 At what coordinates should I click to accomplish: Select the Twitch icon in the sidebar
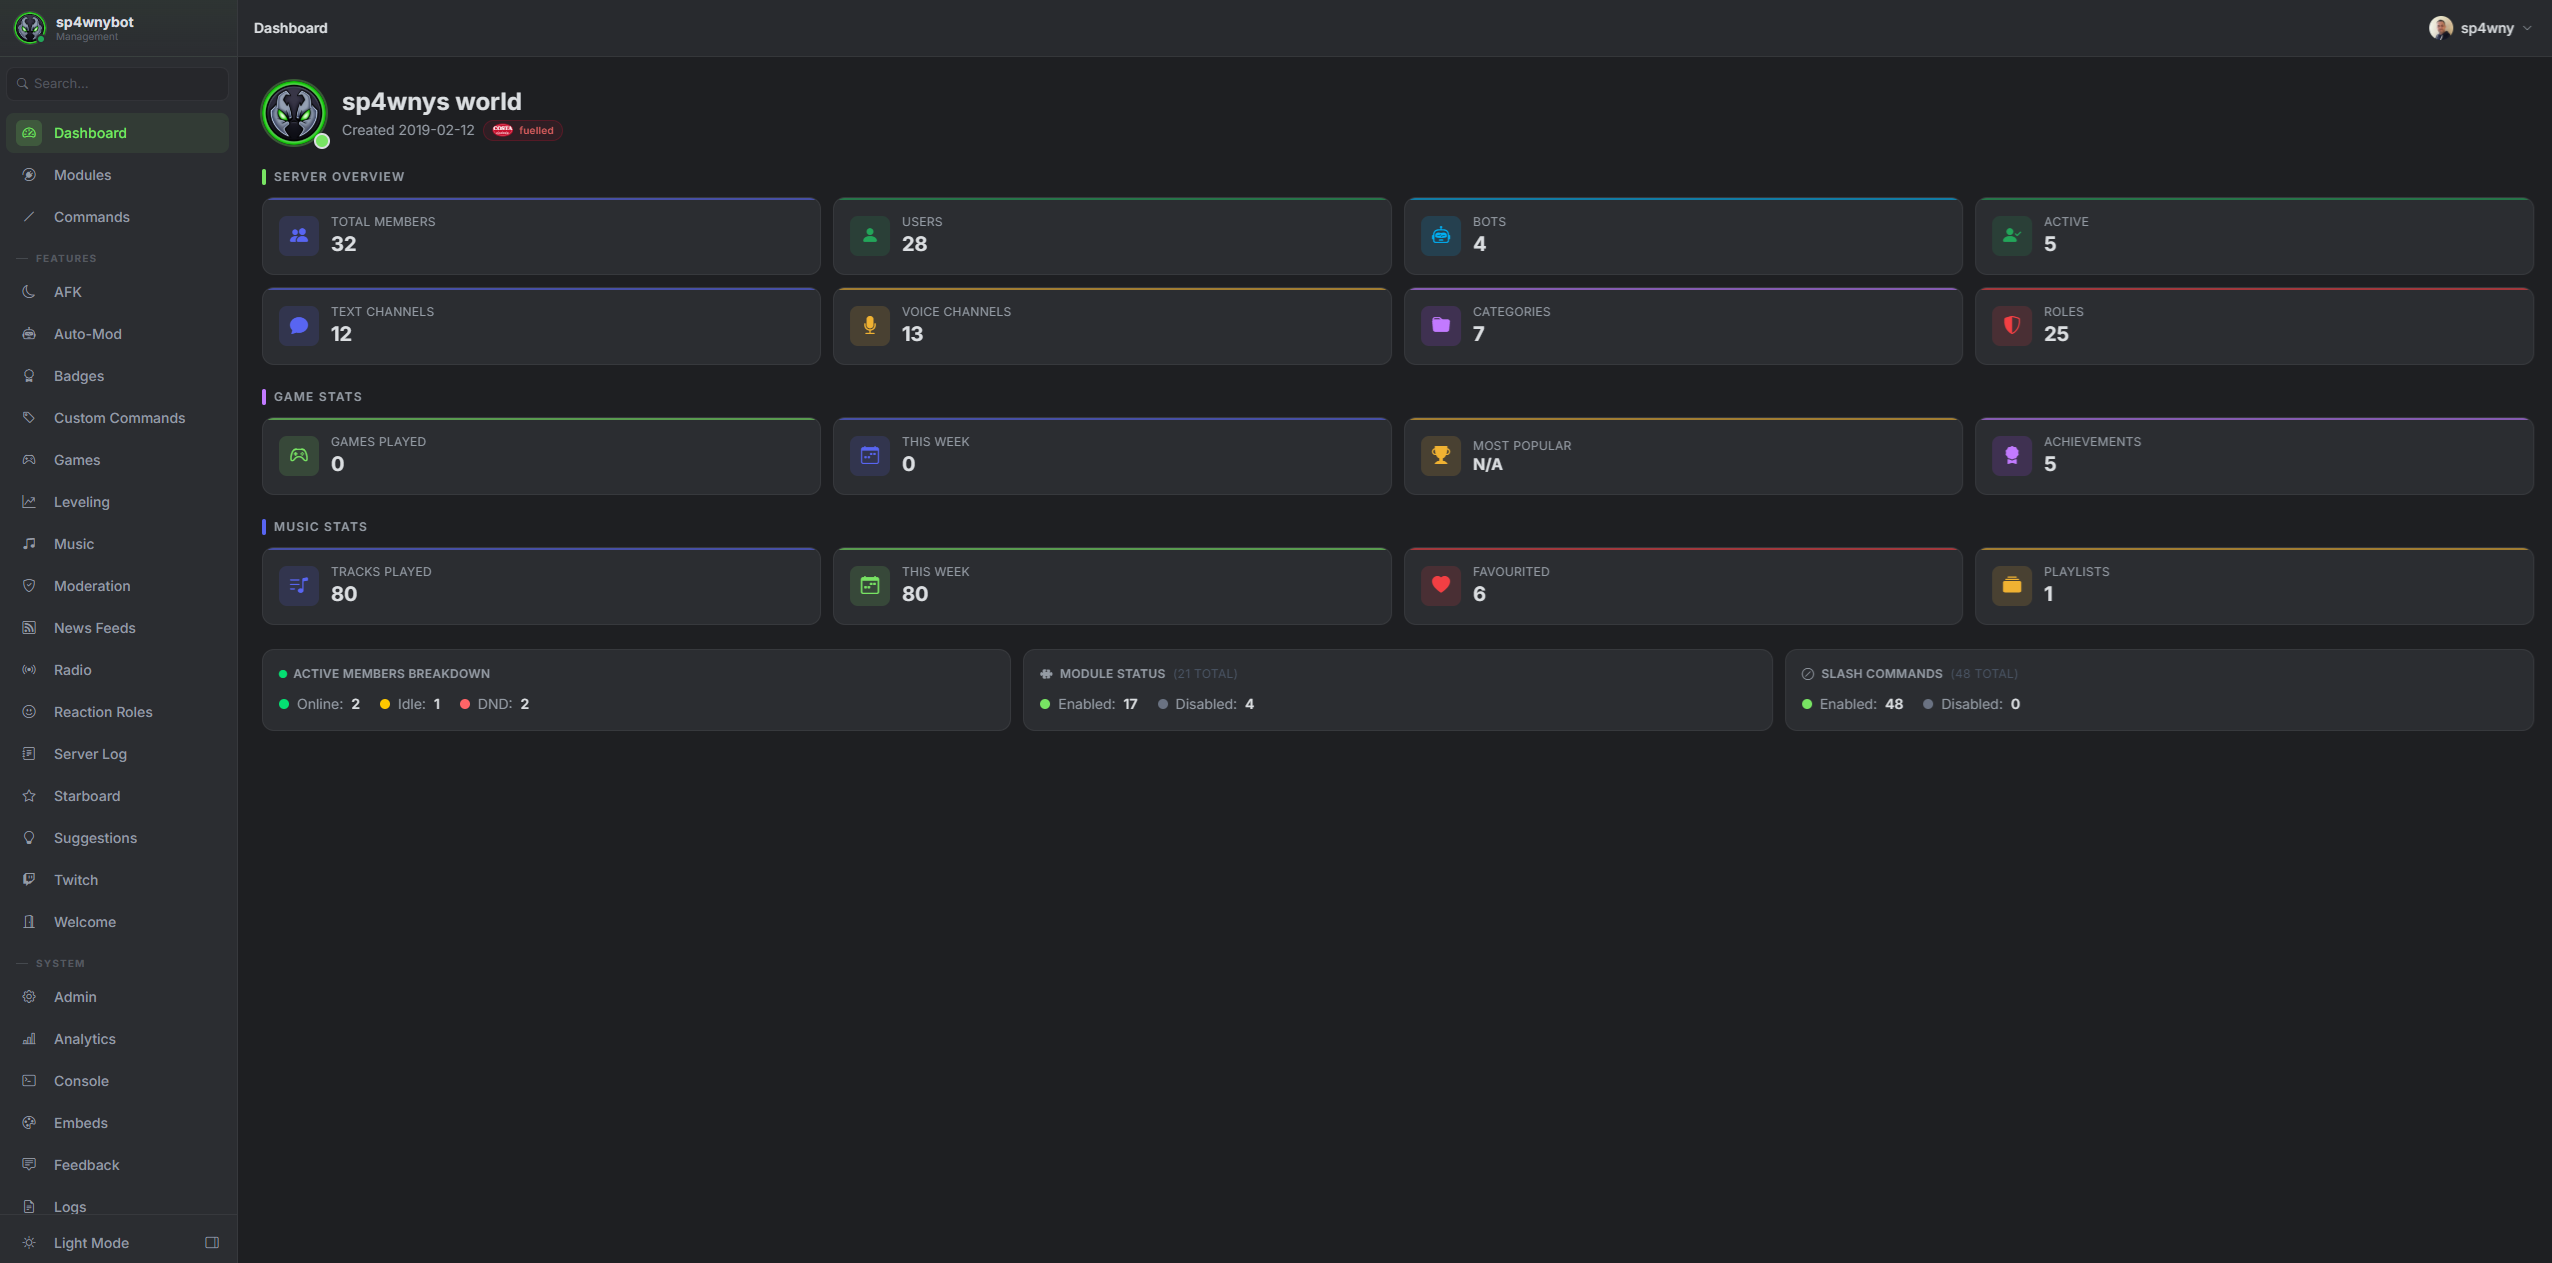[29, 879]
